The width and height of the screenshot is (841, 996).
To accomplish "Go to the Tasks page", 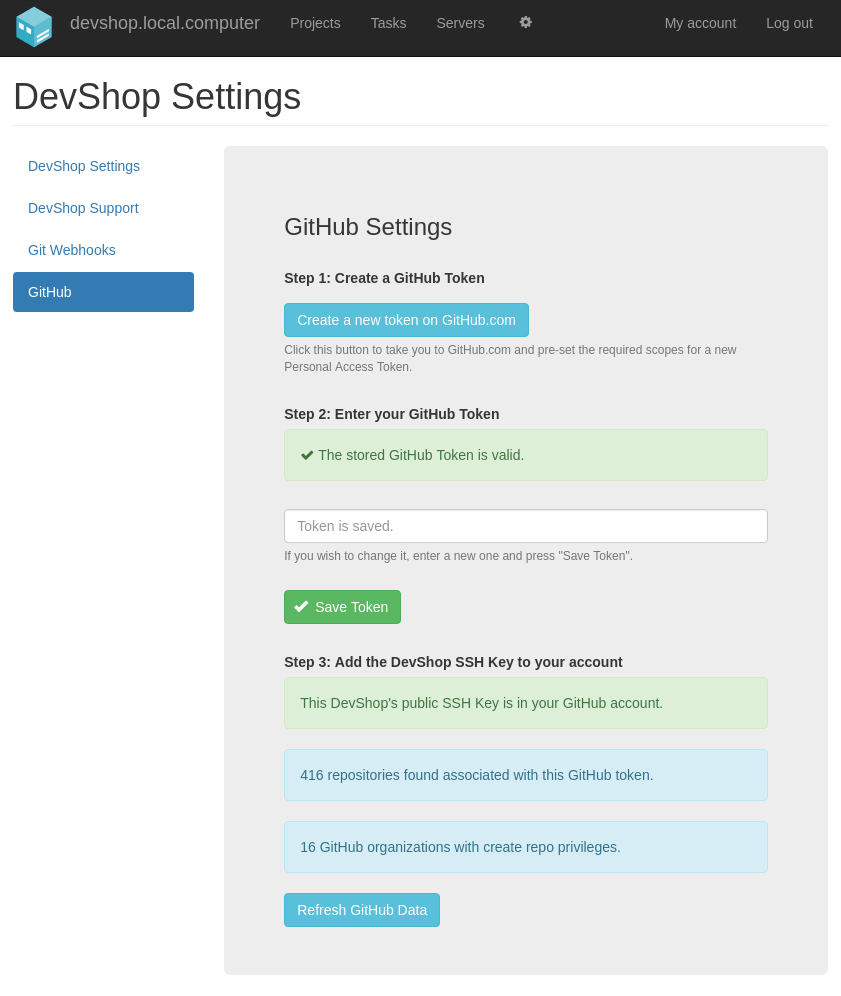I will [388, 24].
